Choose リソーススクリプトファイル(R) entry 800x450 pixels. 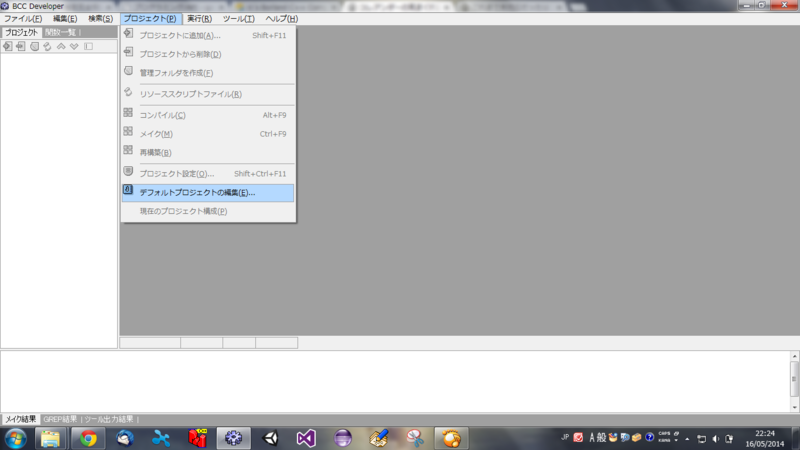point(208,94)
